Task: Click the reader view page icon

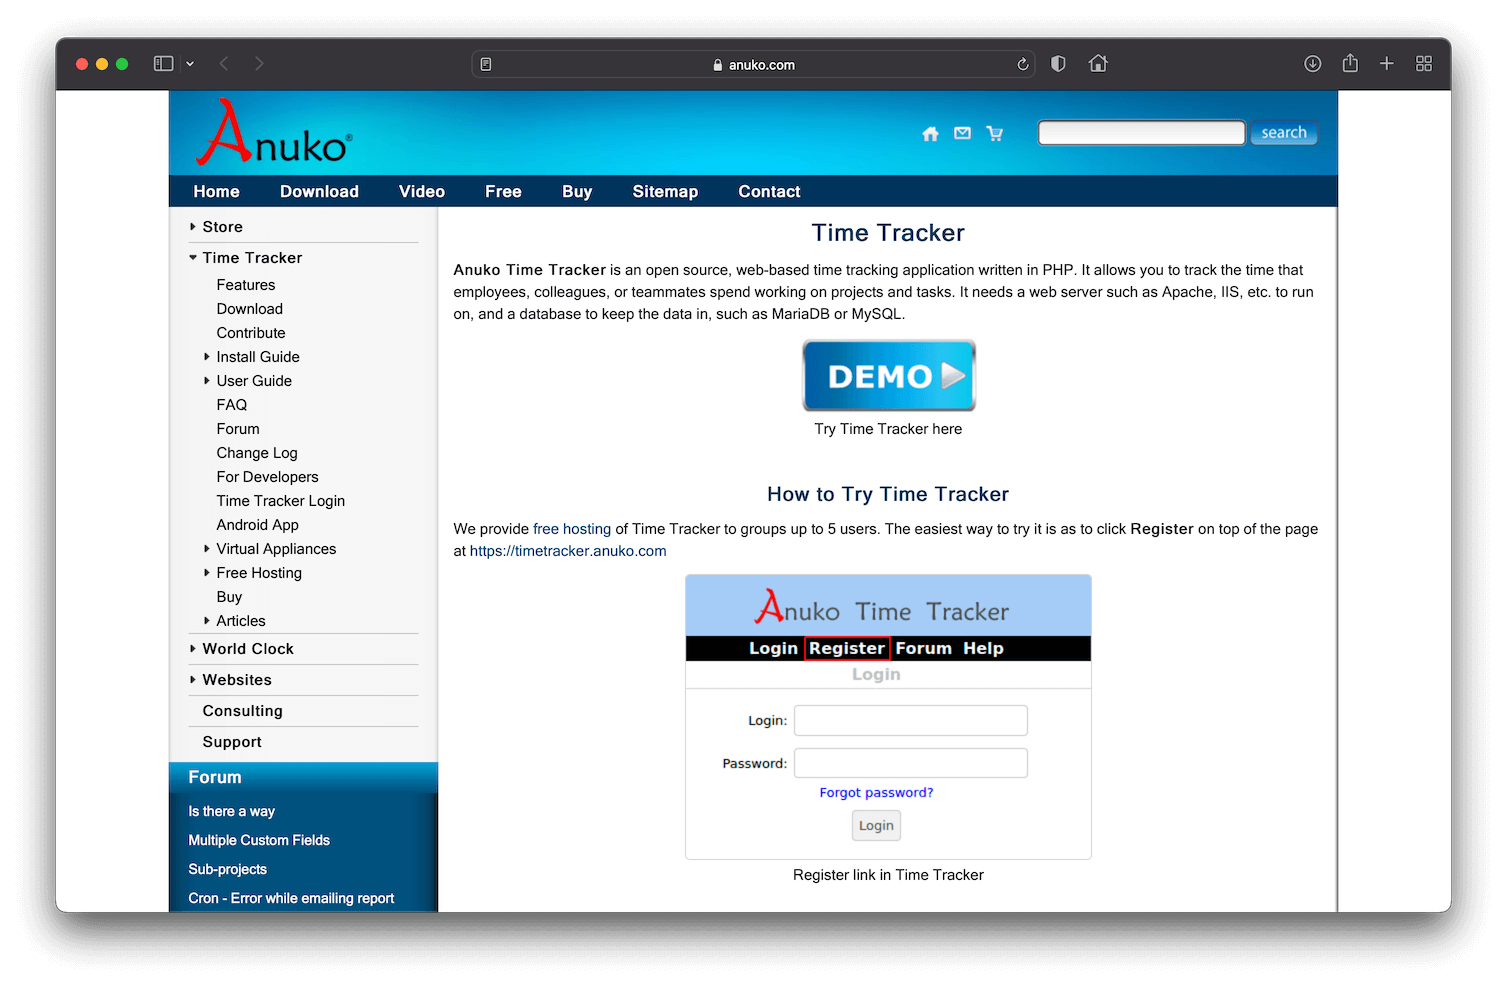Action: coord(486,64)
